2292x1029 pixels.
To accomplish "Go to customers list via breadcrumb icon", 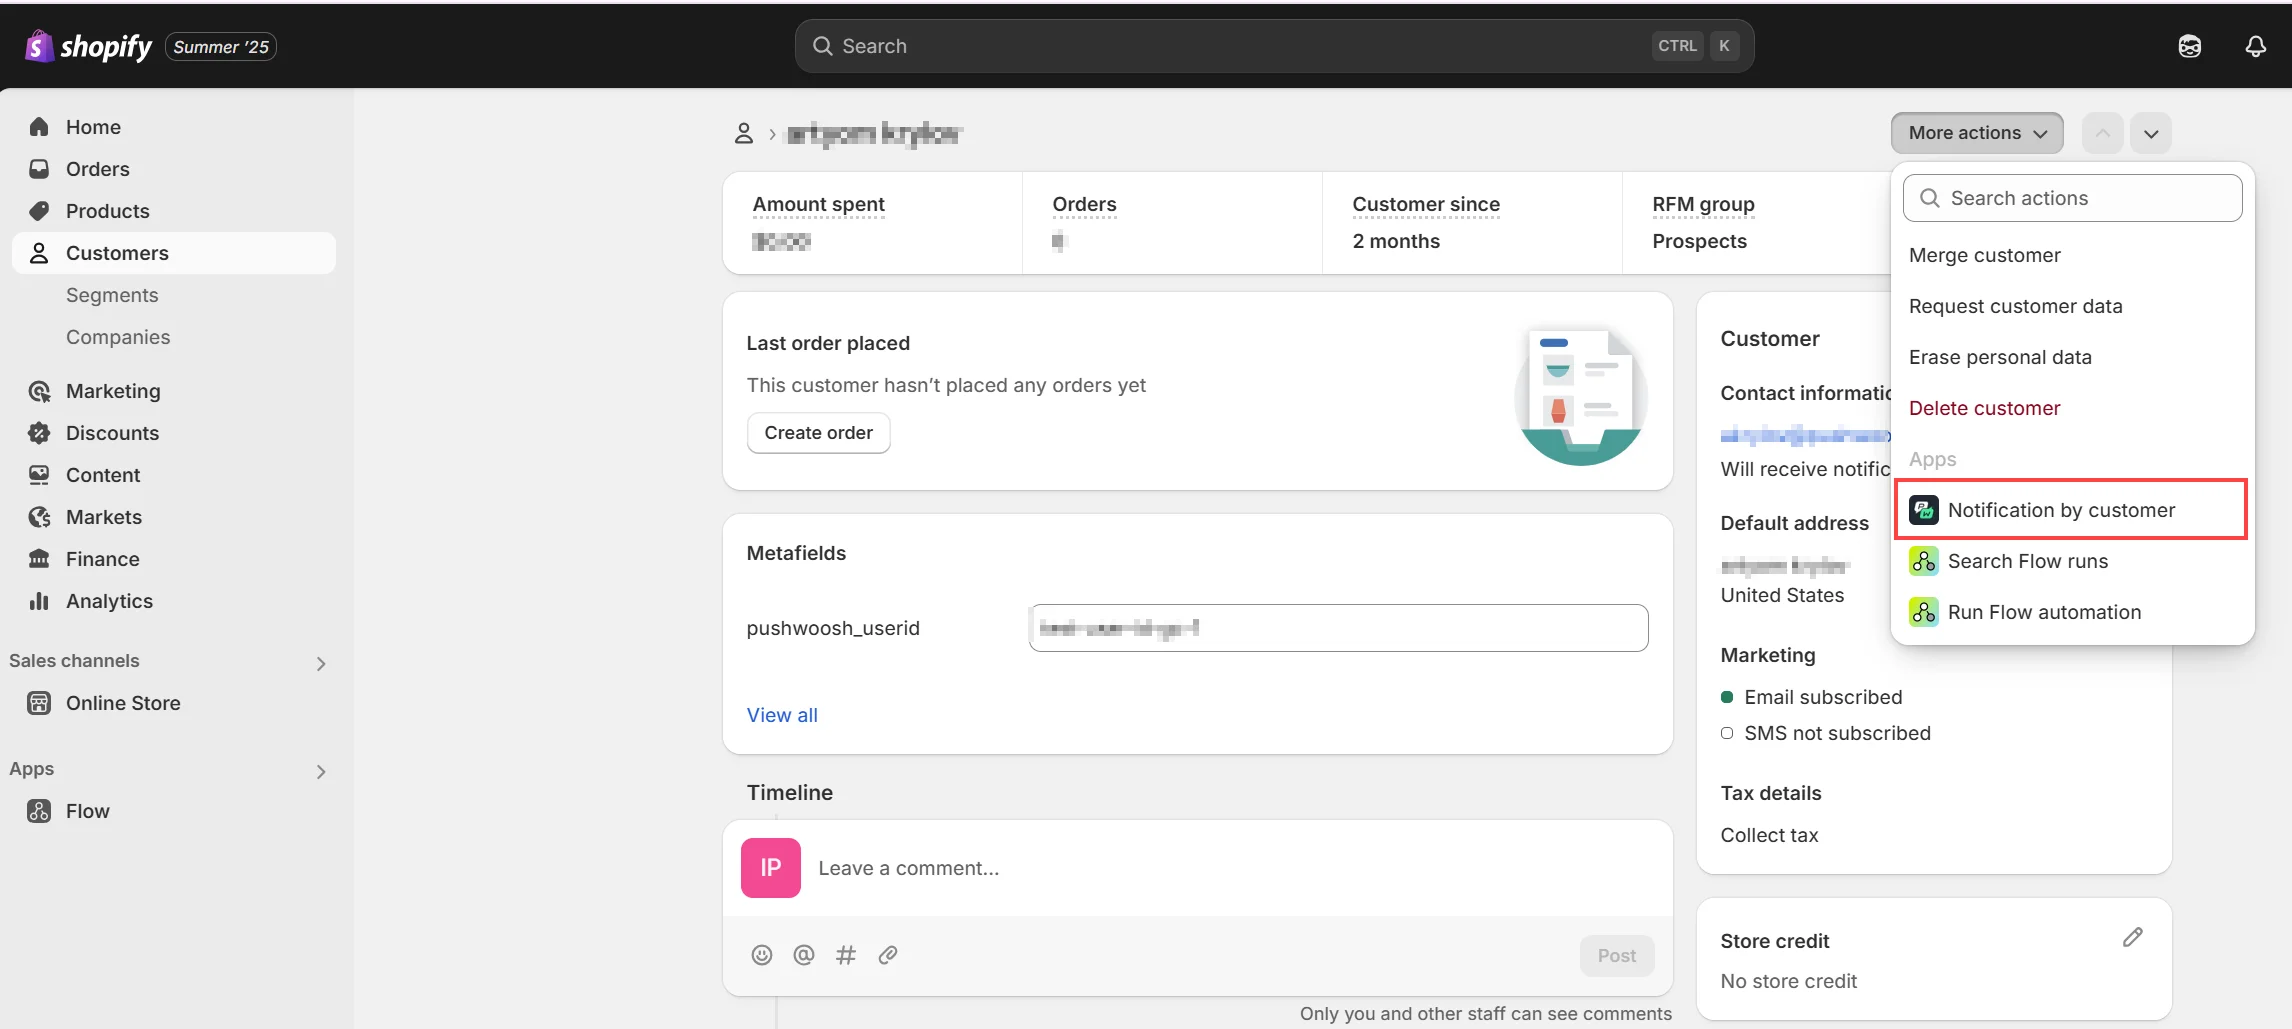I will click(743, 133).
